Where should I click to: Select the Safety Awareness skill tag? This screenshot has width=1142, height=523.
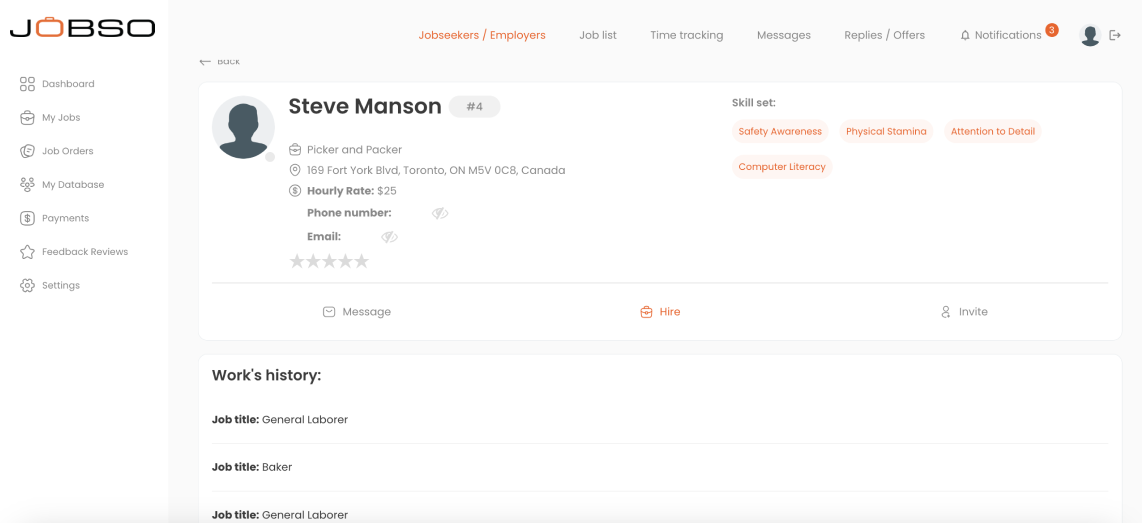click(780, 132)
